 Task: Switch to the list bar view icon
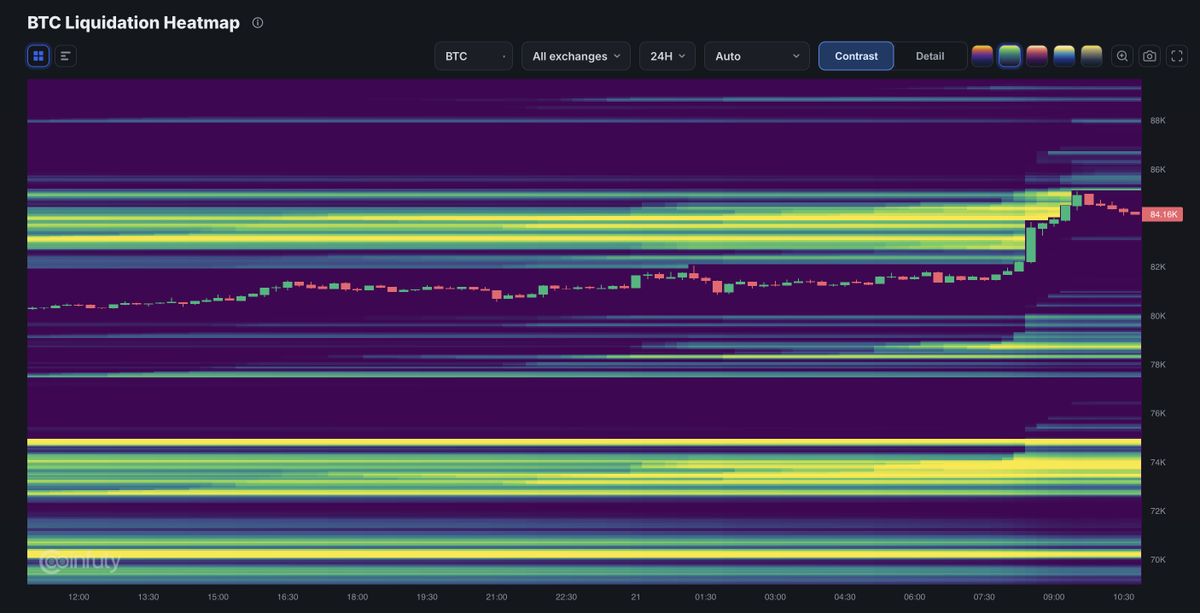[66, 56]
